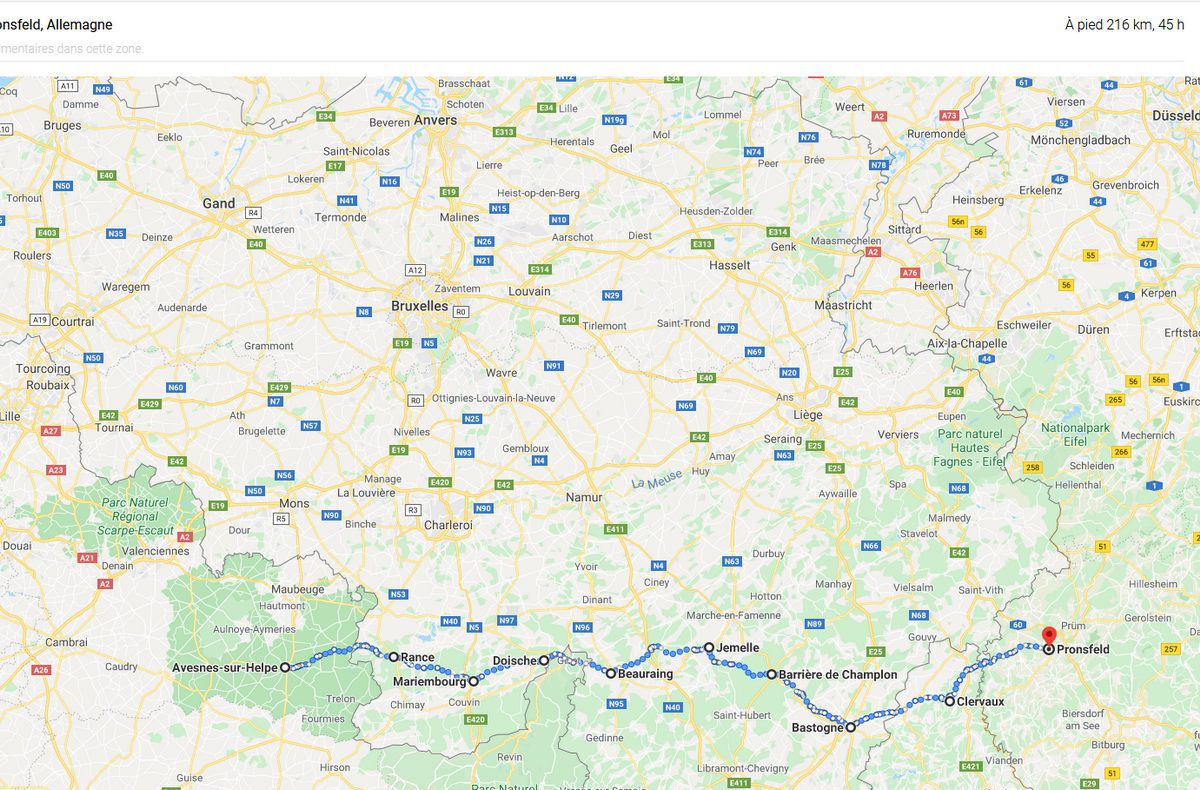Image resolution: width=1200 pixels, height=790 pixels.
Task: Click the Marche-en-Famenne town label
Action: coord(733,614)
